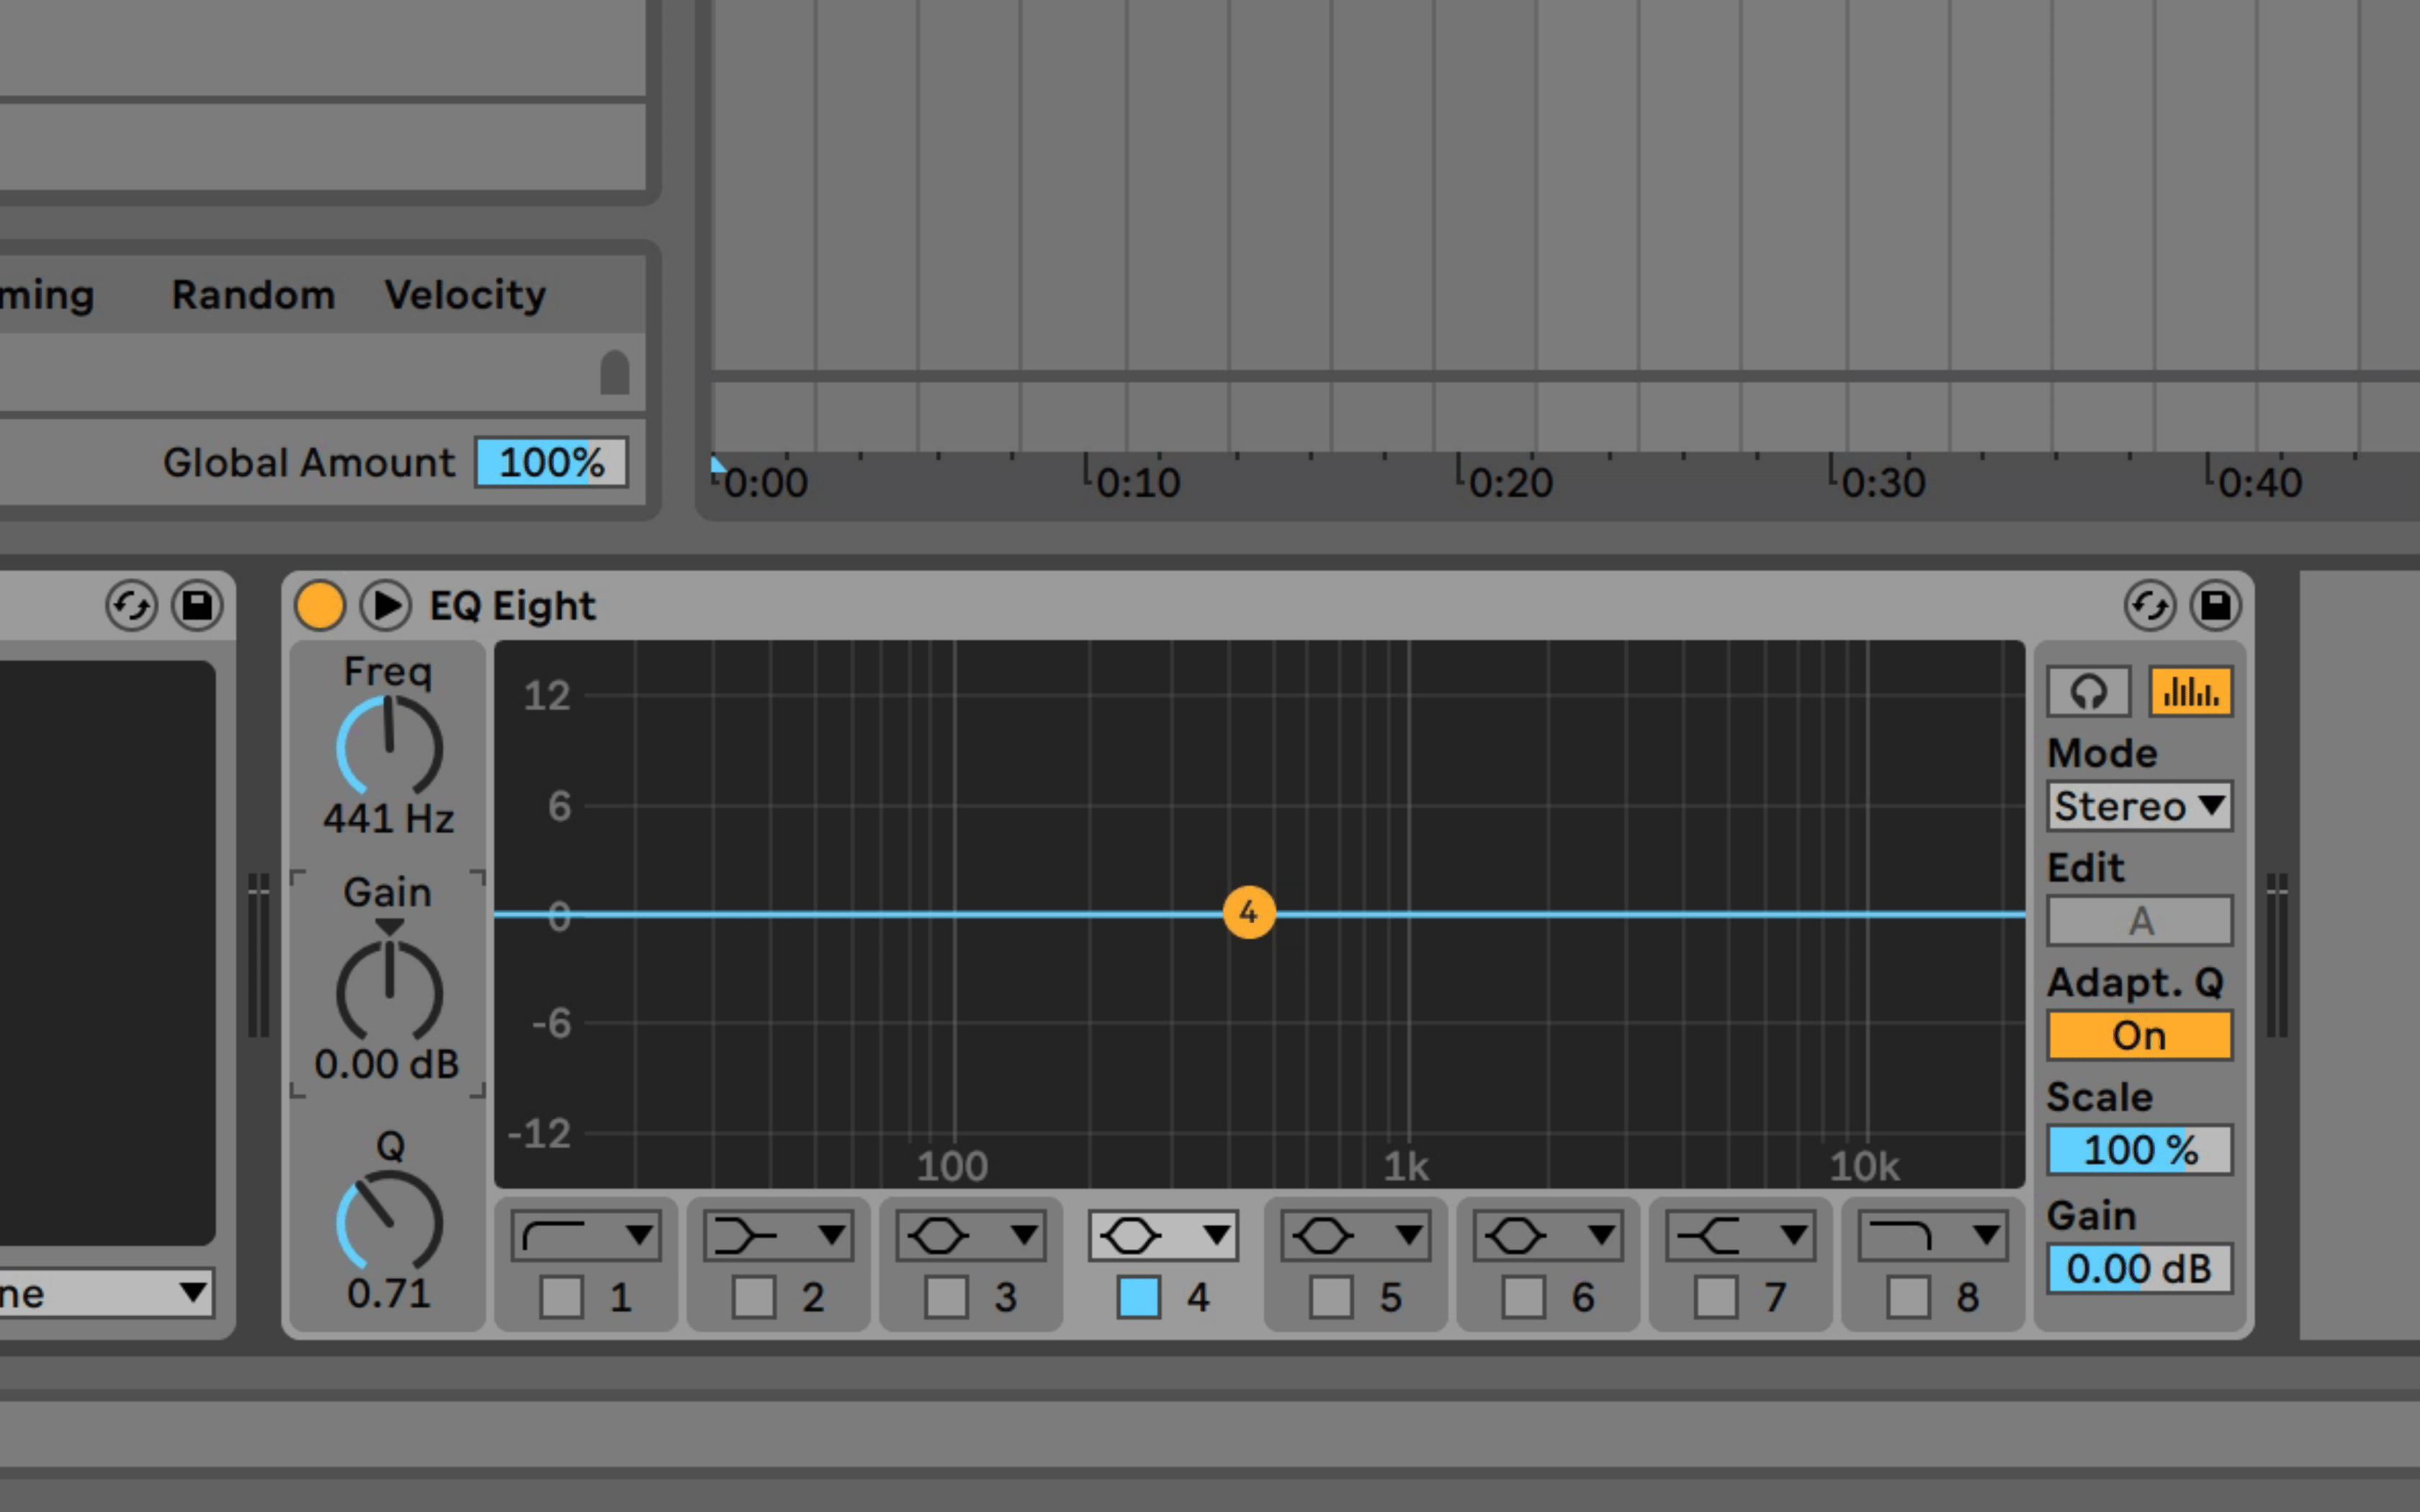Screen dimensions: 2420x1512
Task: Click the output Gain 0.00 dB field
Action: click(x=2139, y=1269)
